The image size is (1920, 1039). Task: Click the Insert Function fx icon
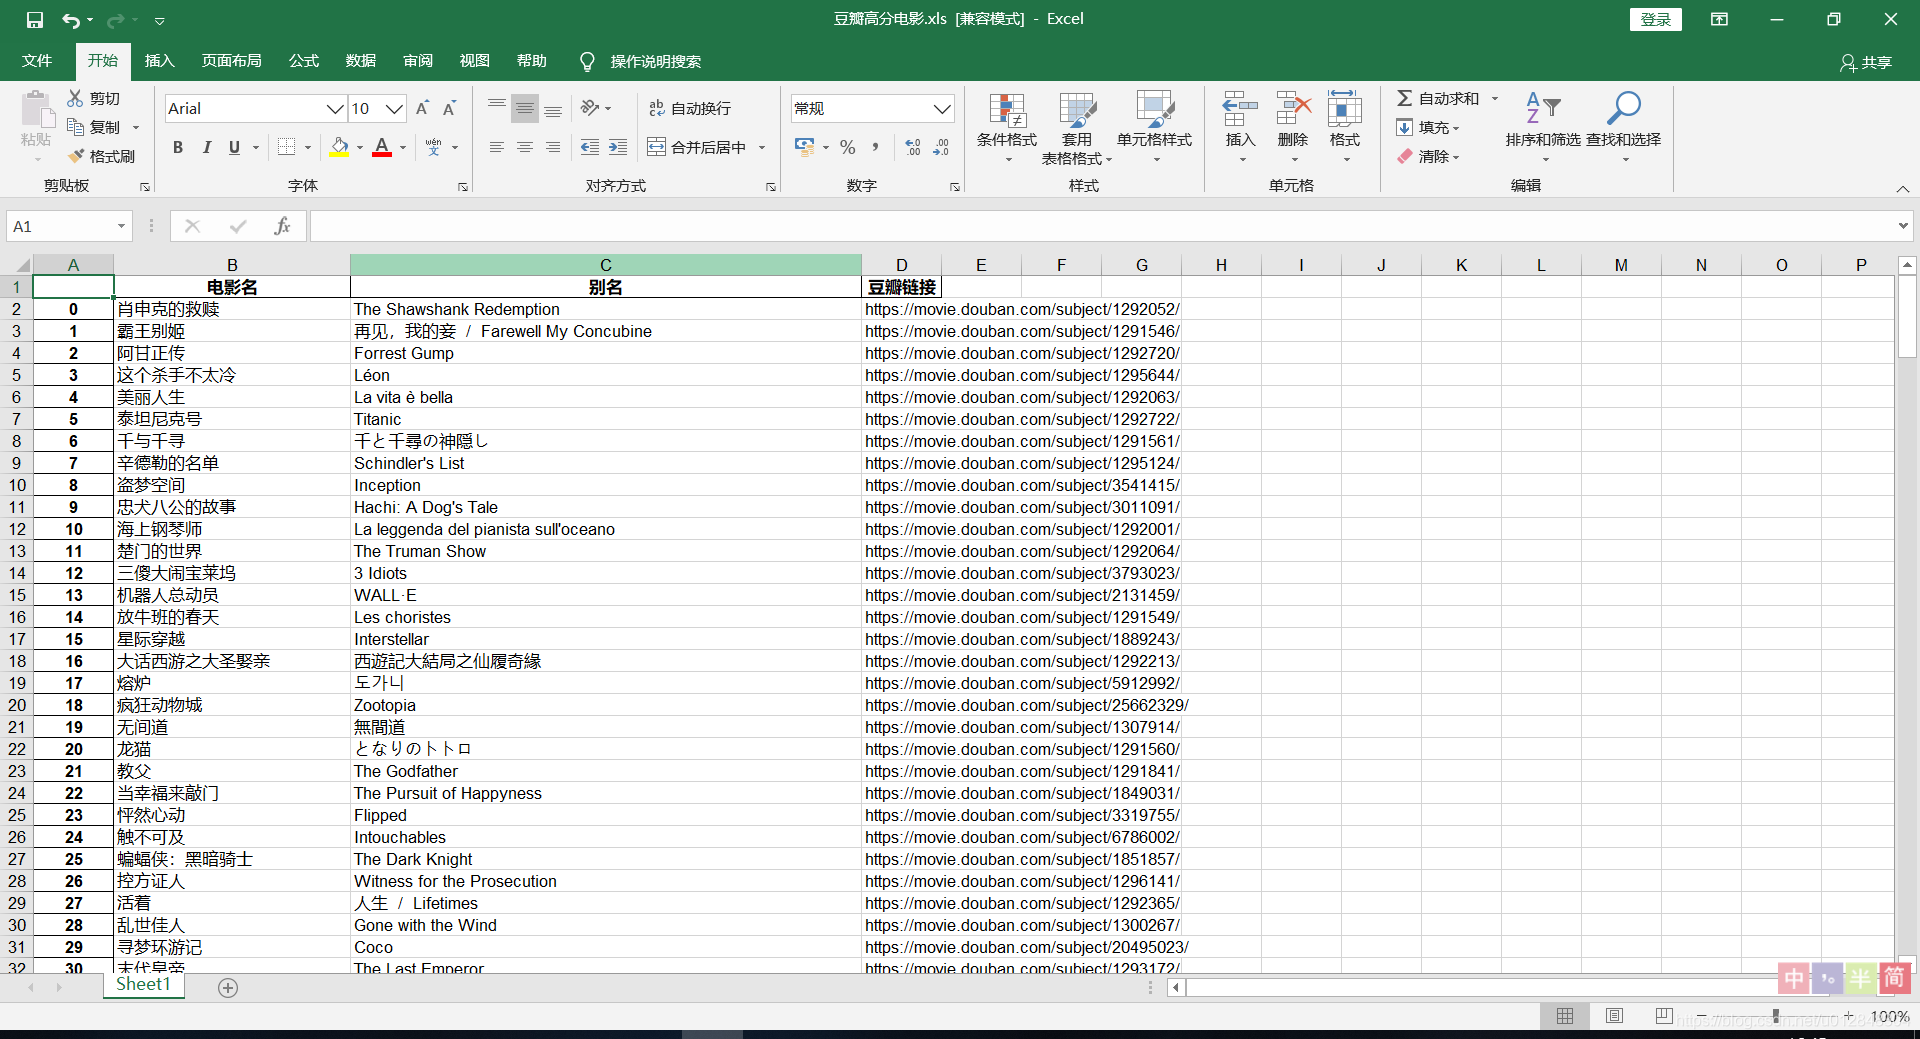click(x=282, y=226)
